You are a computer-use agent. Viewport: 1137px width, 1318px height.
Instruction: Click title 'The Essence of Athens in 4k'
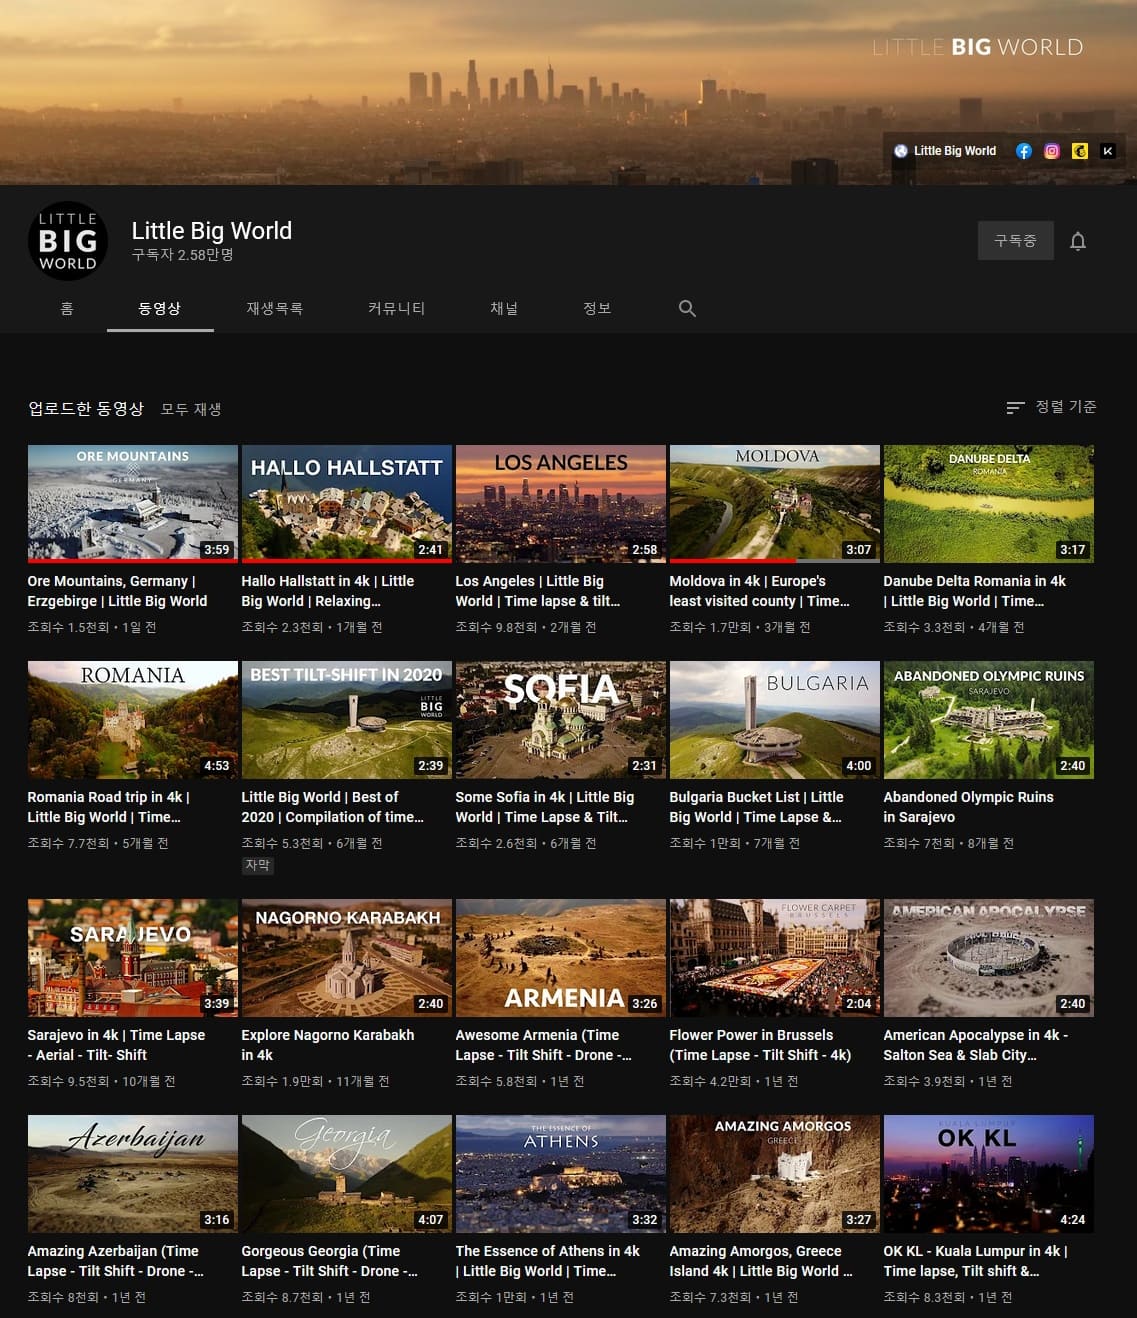click(548, 1261)
